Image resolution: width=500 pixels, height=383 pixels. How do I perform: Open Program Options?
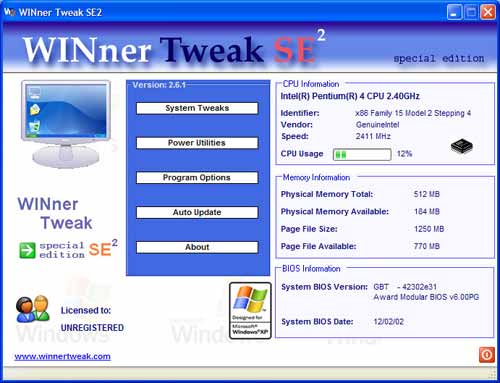pos(197,178)
